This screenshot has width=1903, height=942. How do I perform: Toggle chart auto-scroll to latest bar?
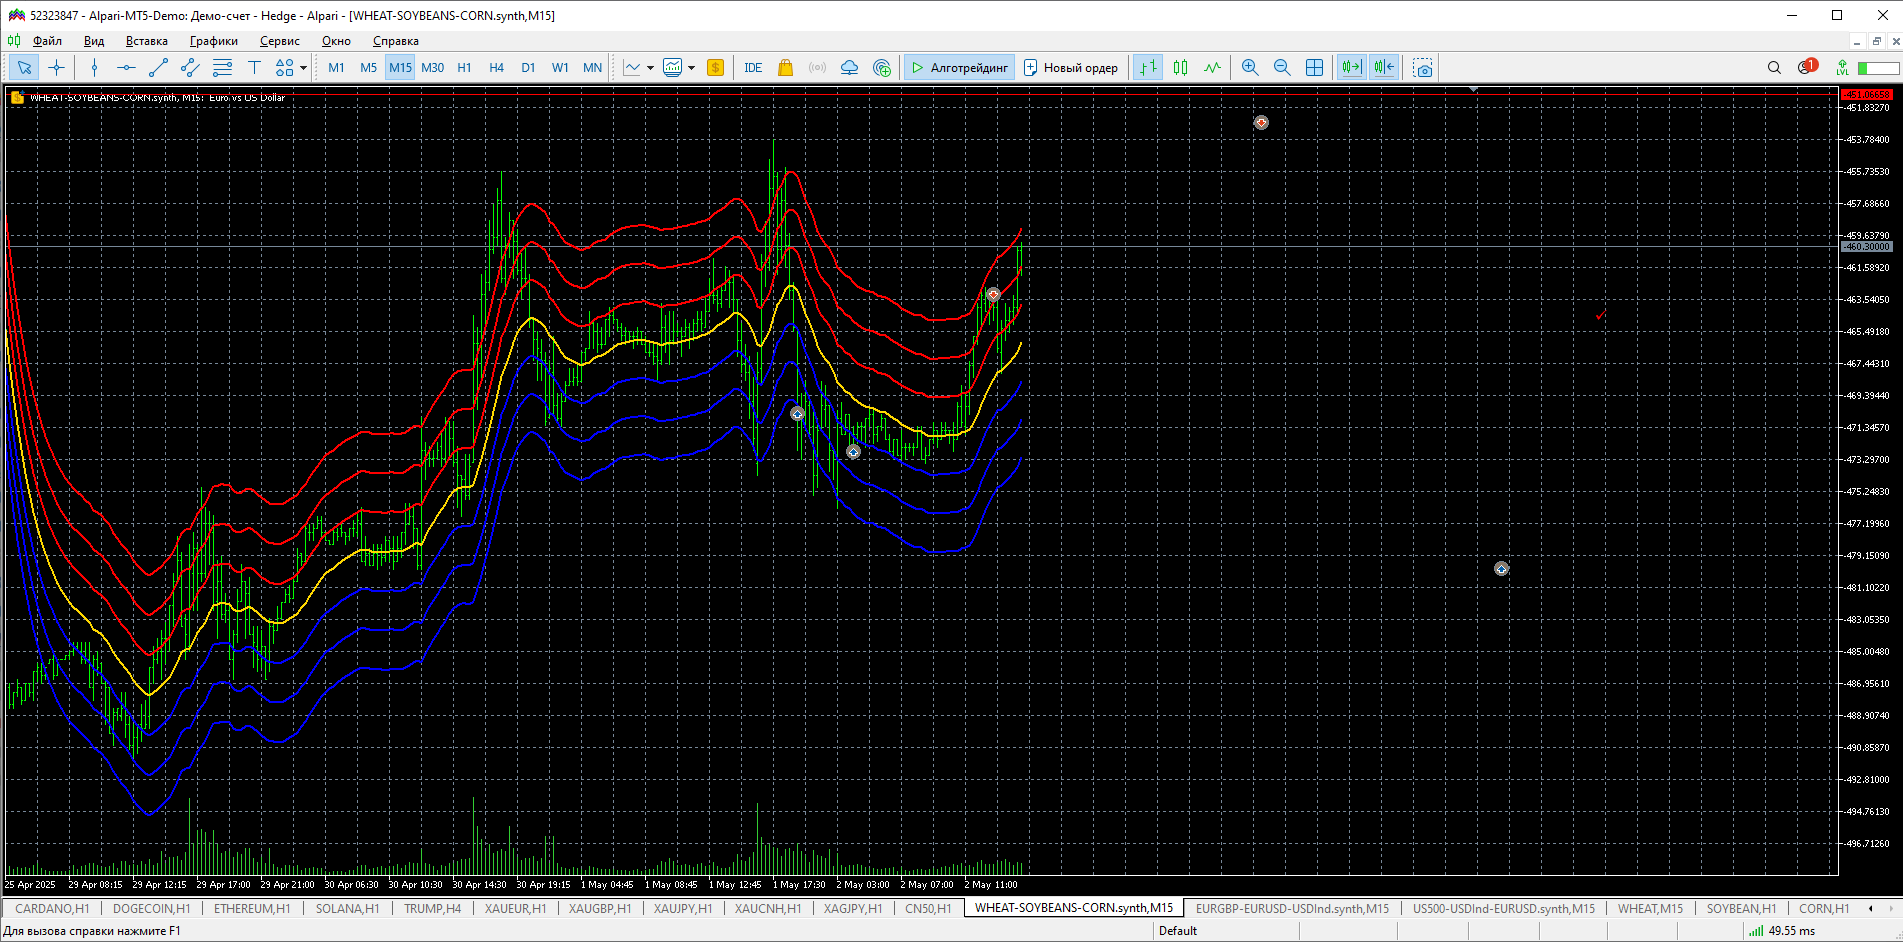[1351, 68]
